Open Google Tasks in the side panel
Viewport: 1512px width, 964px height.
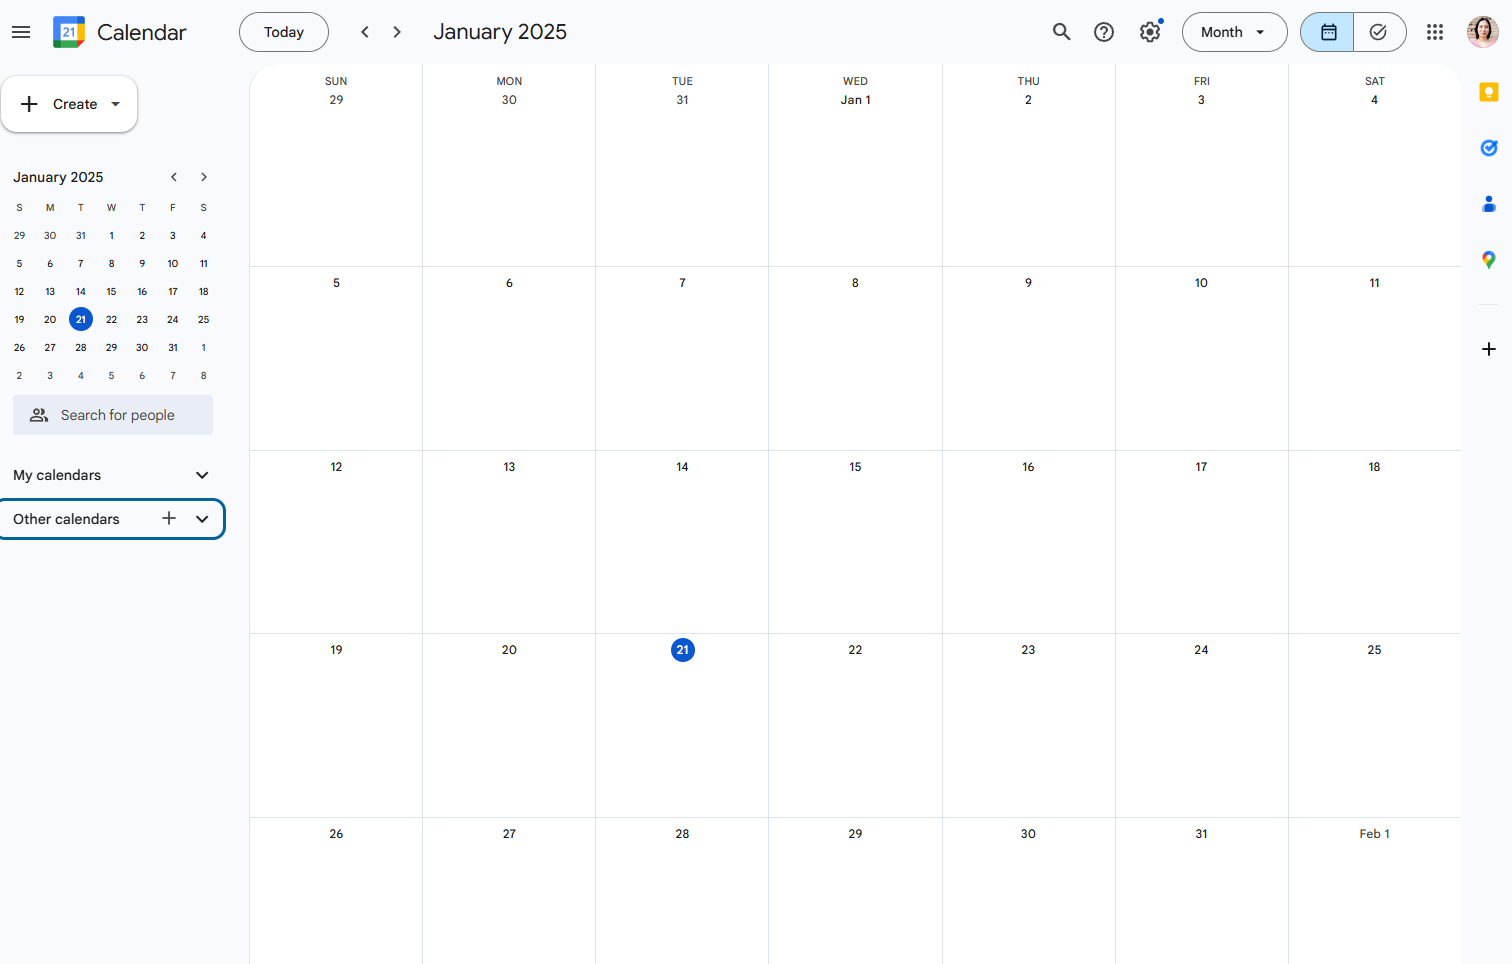1489,147
